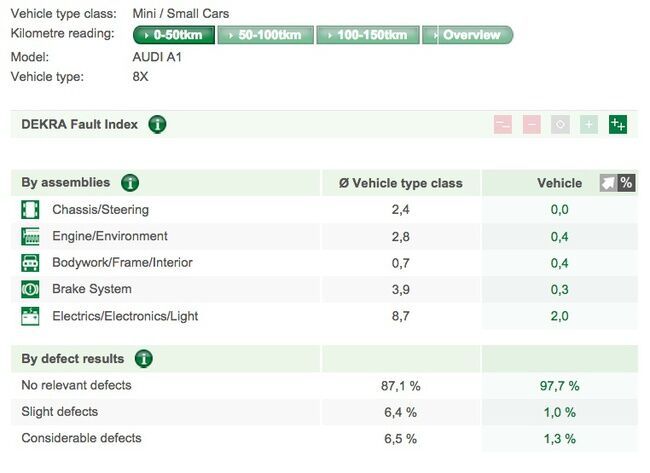The width and height of the screenshot is (650, 473).
Task: Select the Bodywork/Frame/Interior car icon
Action: 30,263
